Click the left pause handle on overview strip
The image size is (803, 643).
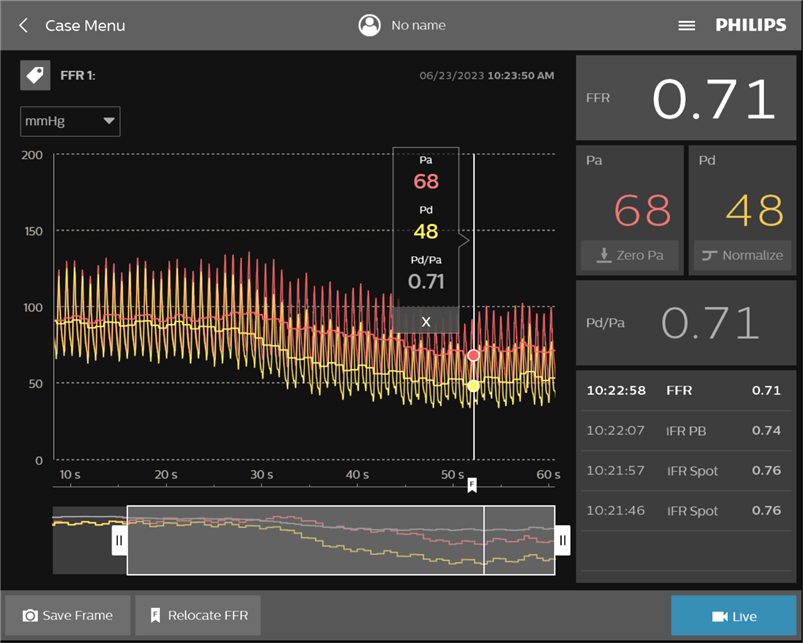119,541
